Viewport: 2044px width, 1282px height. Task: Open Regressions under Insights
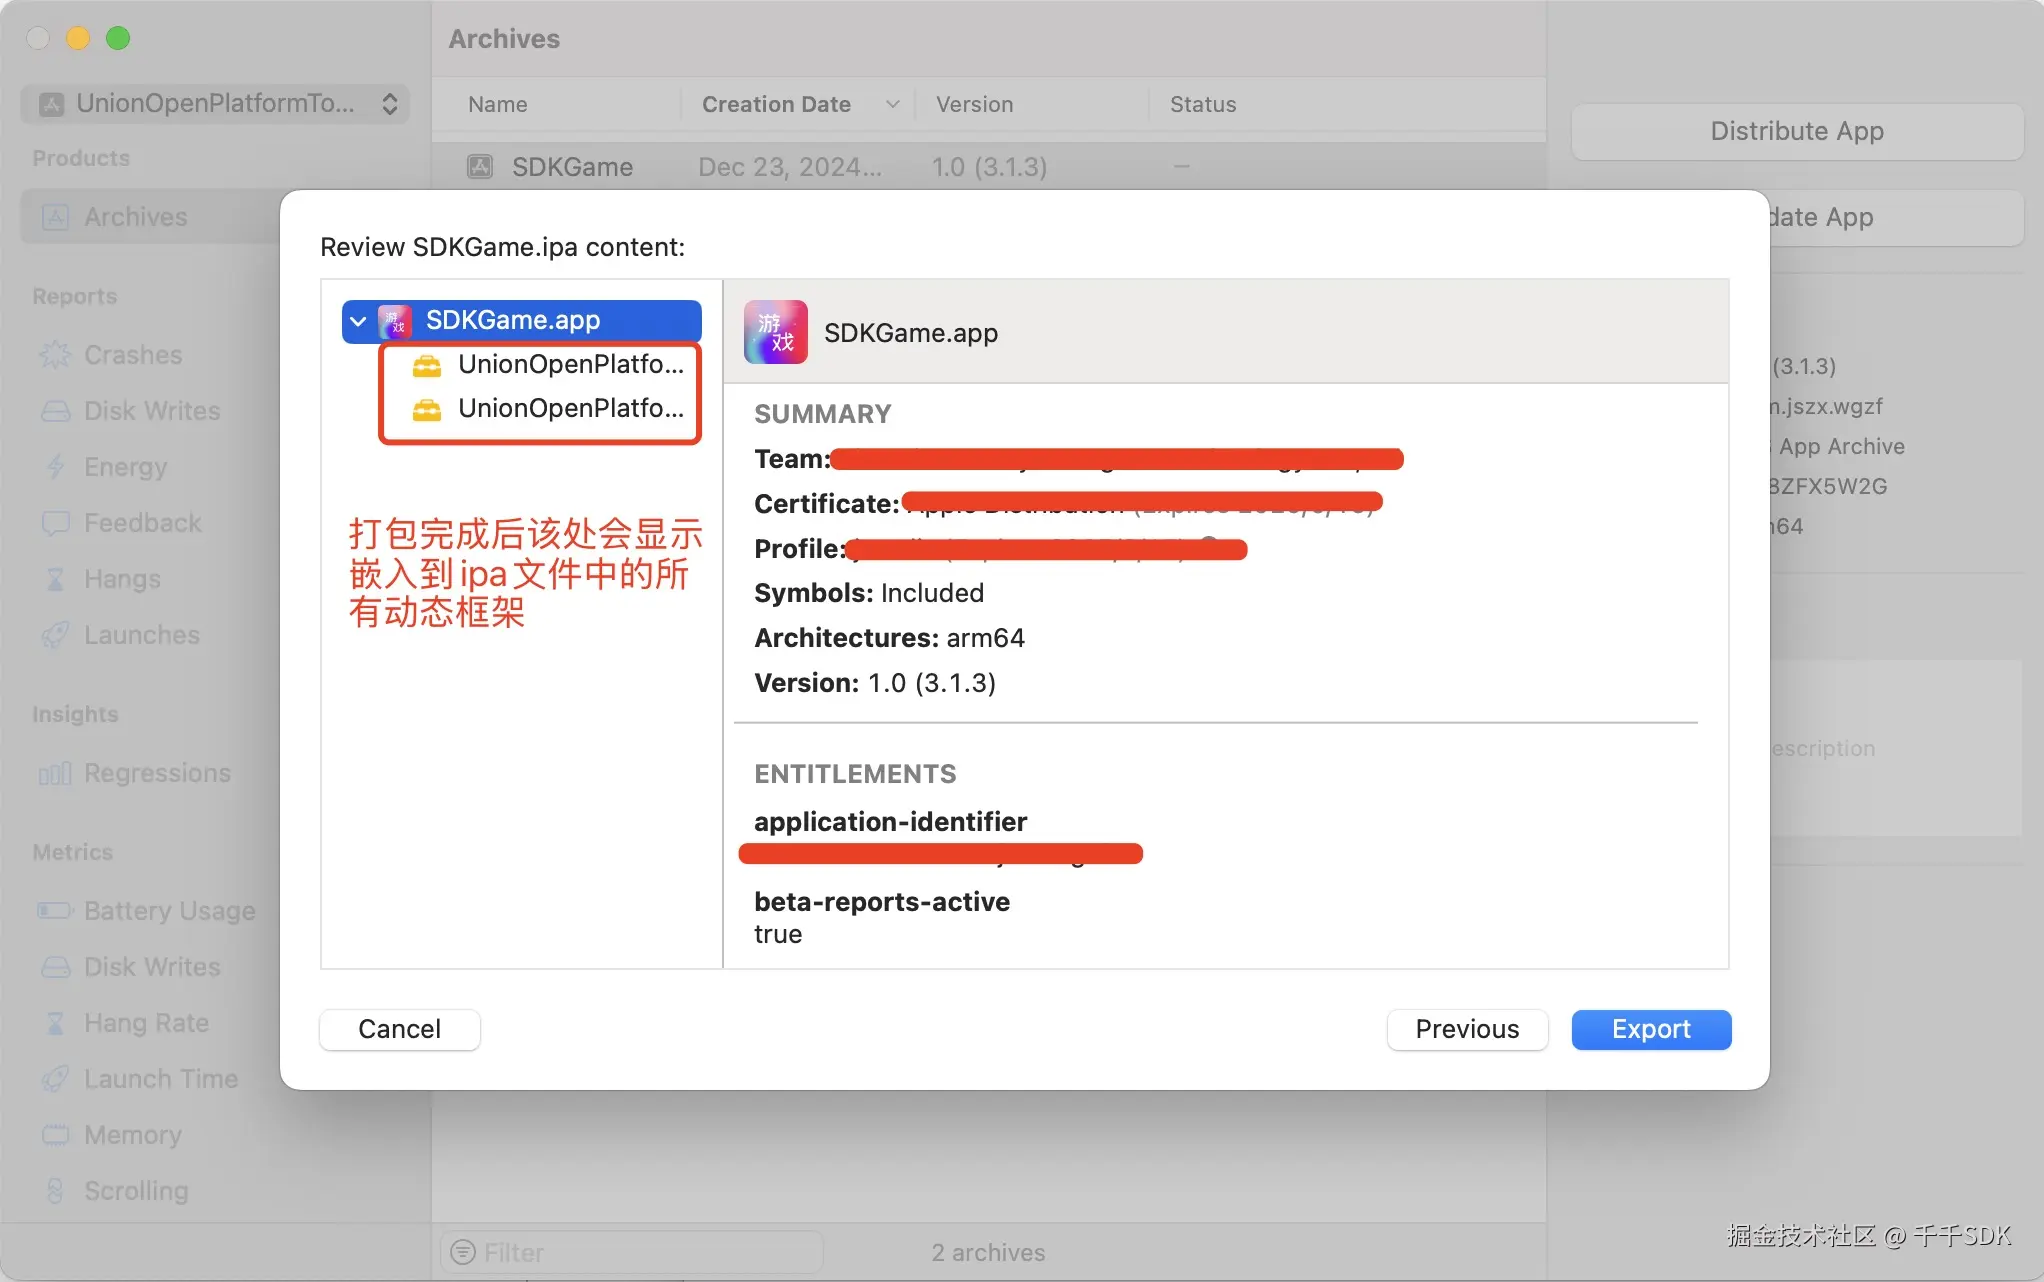[x=157, y=773]
